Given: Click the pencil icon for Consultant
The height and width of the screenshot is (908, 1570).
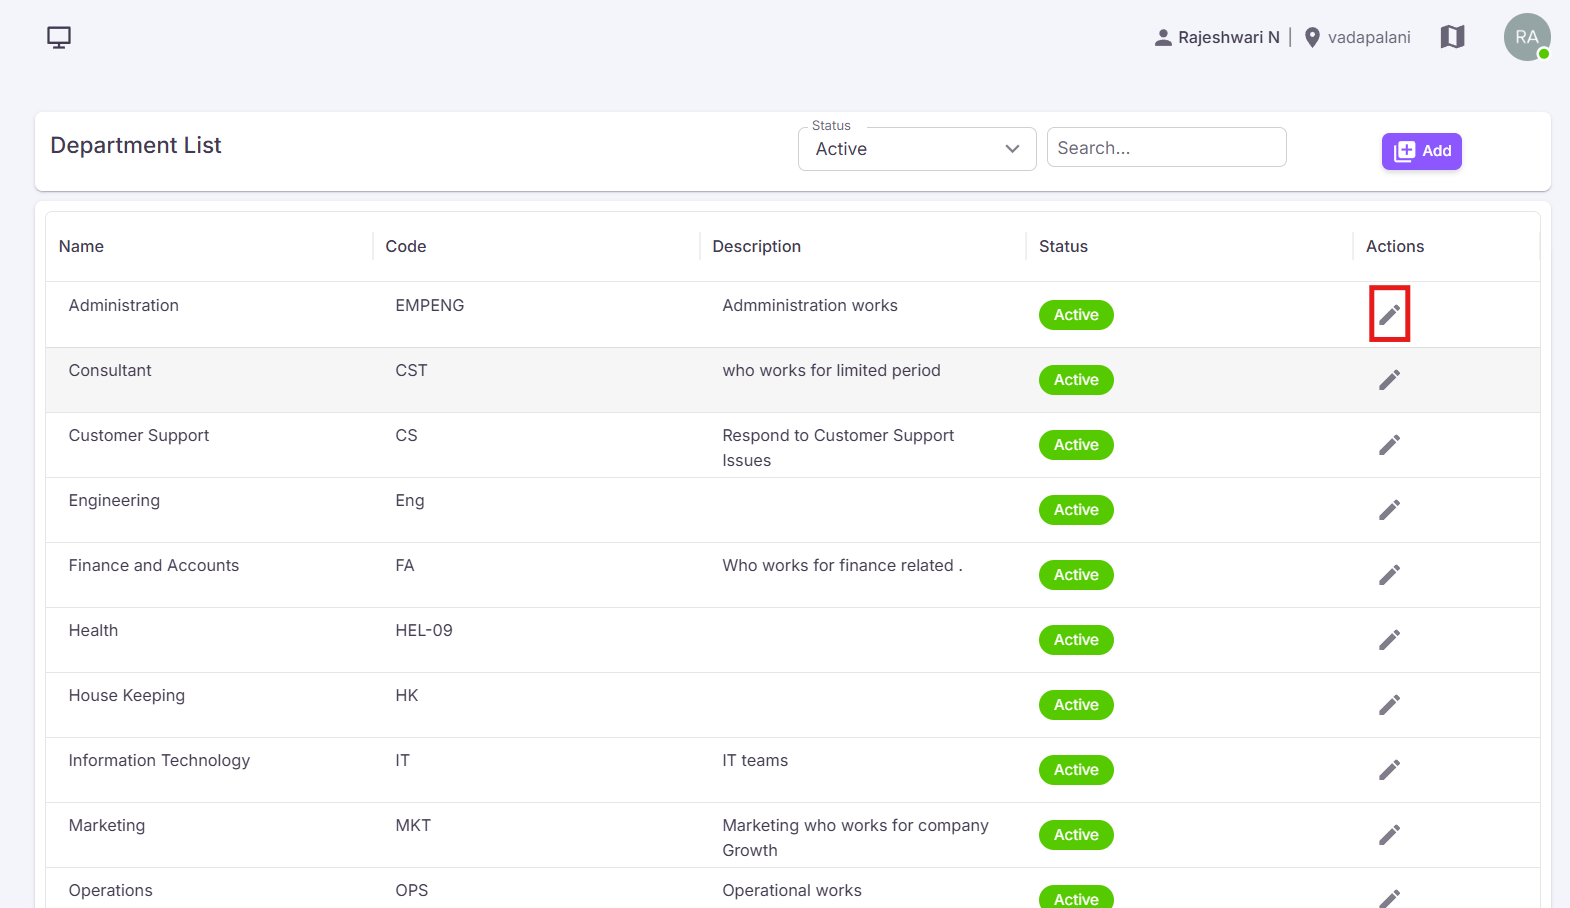Looking at the screenshot, I should coord(1389,380).
